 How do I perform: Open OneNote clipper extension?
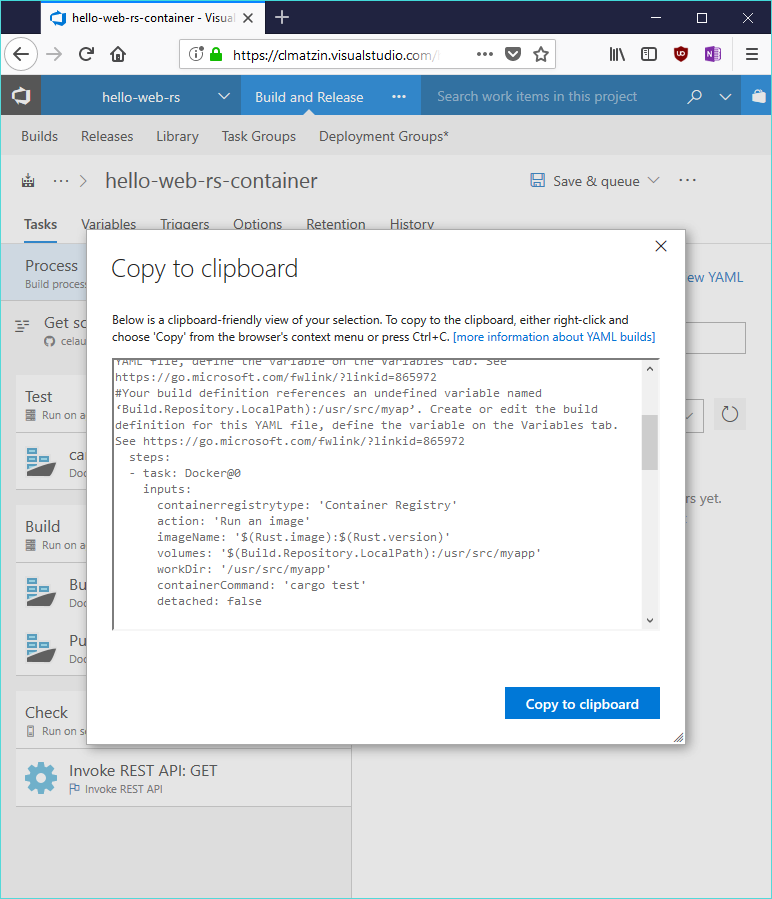713,54
